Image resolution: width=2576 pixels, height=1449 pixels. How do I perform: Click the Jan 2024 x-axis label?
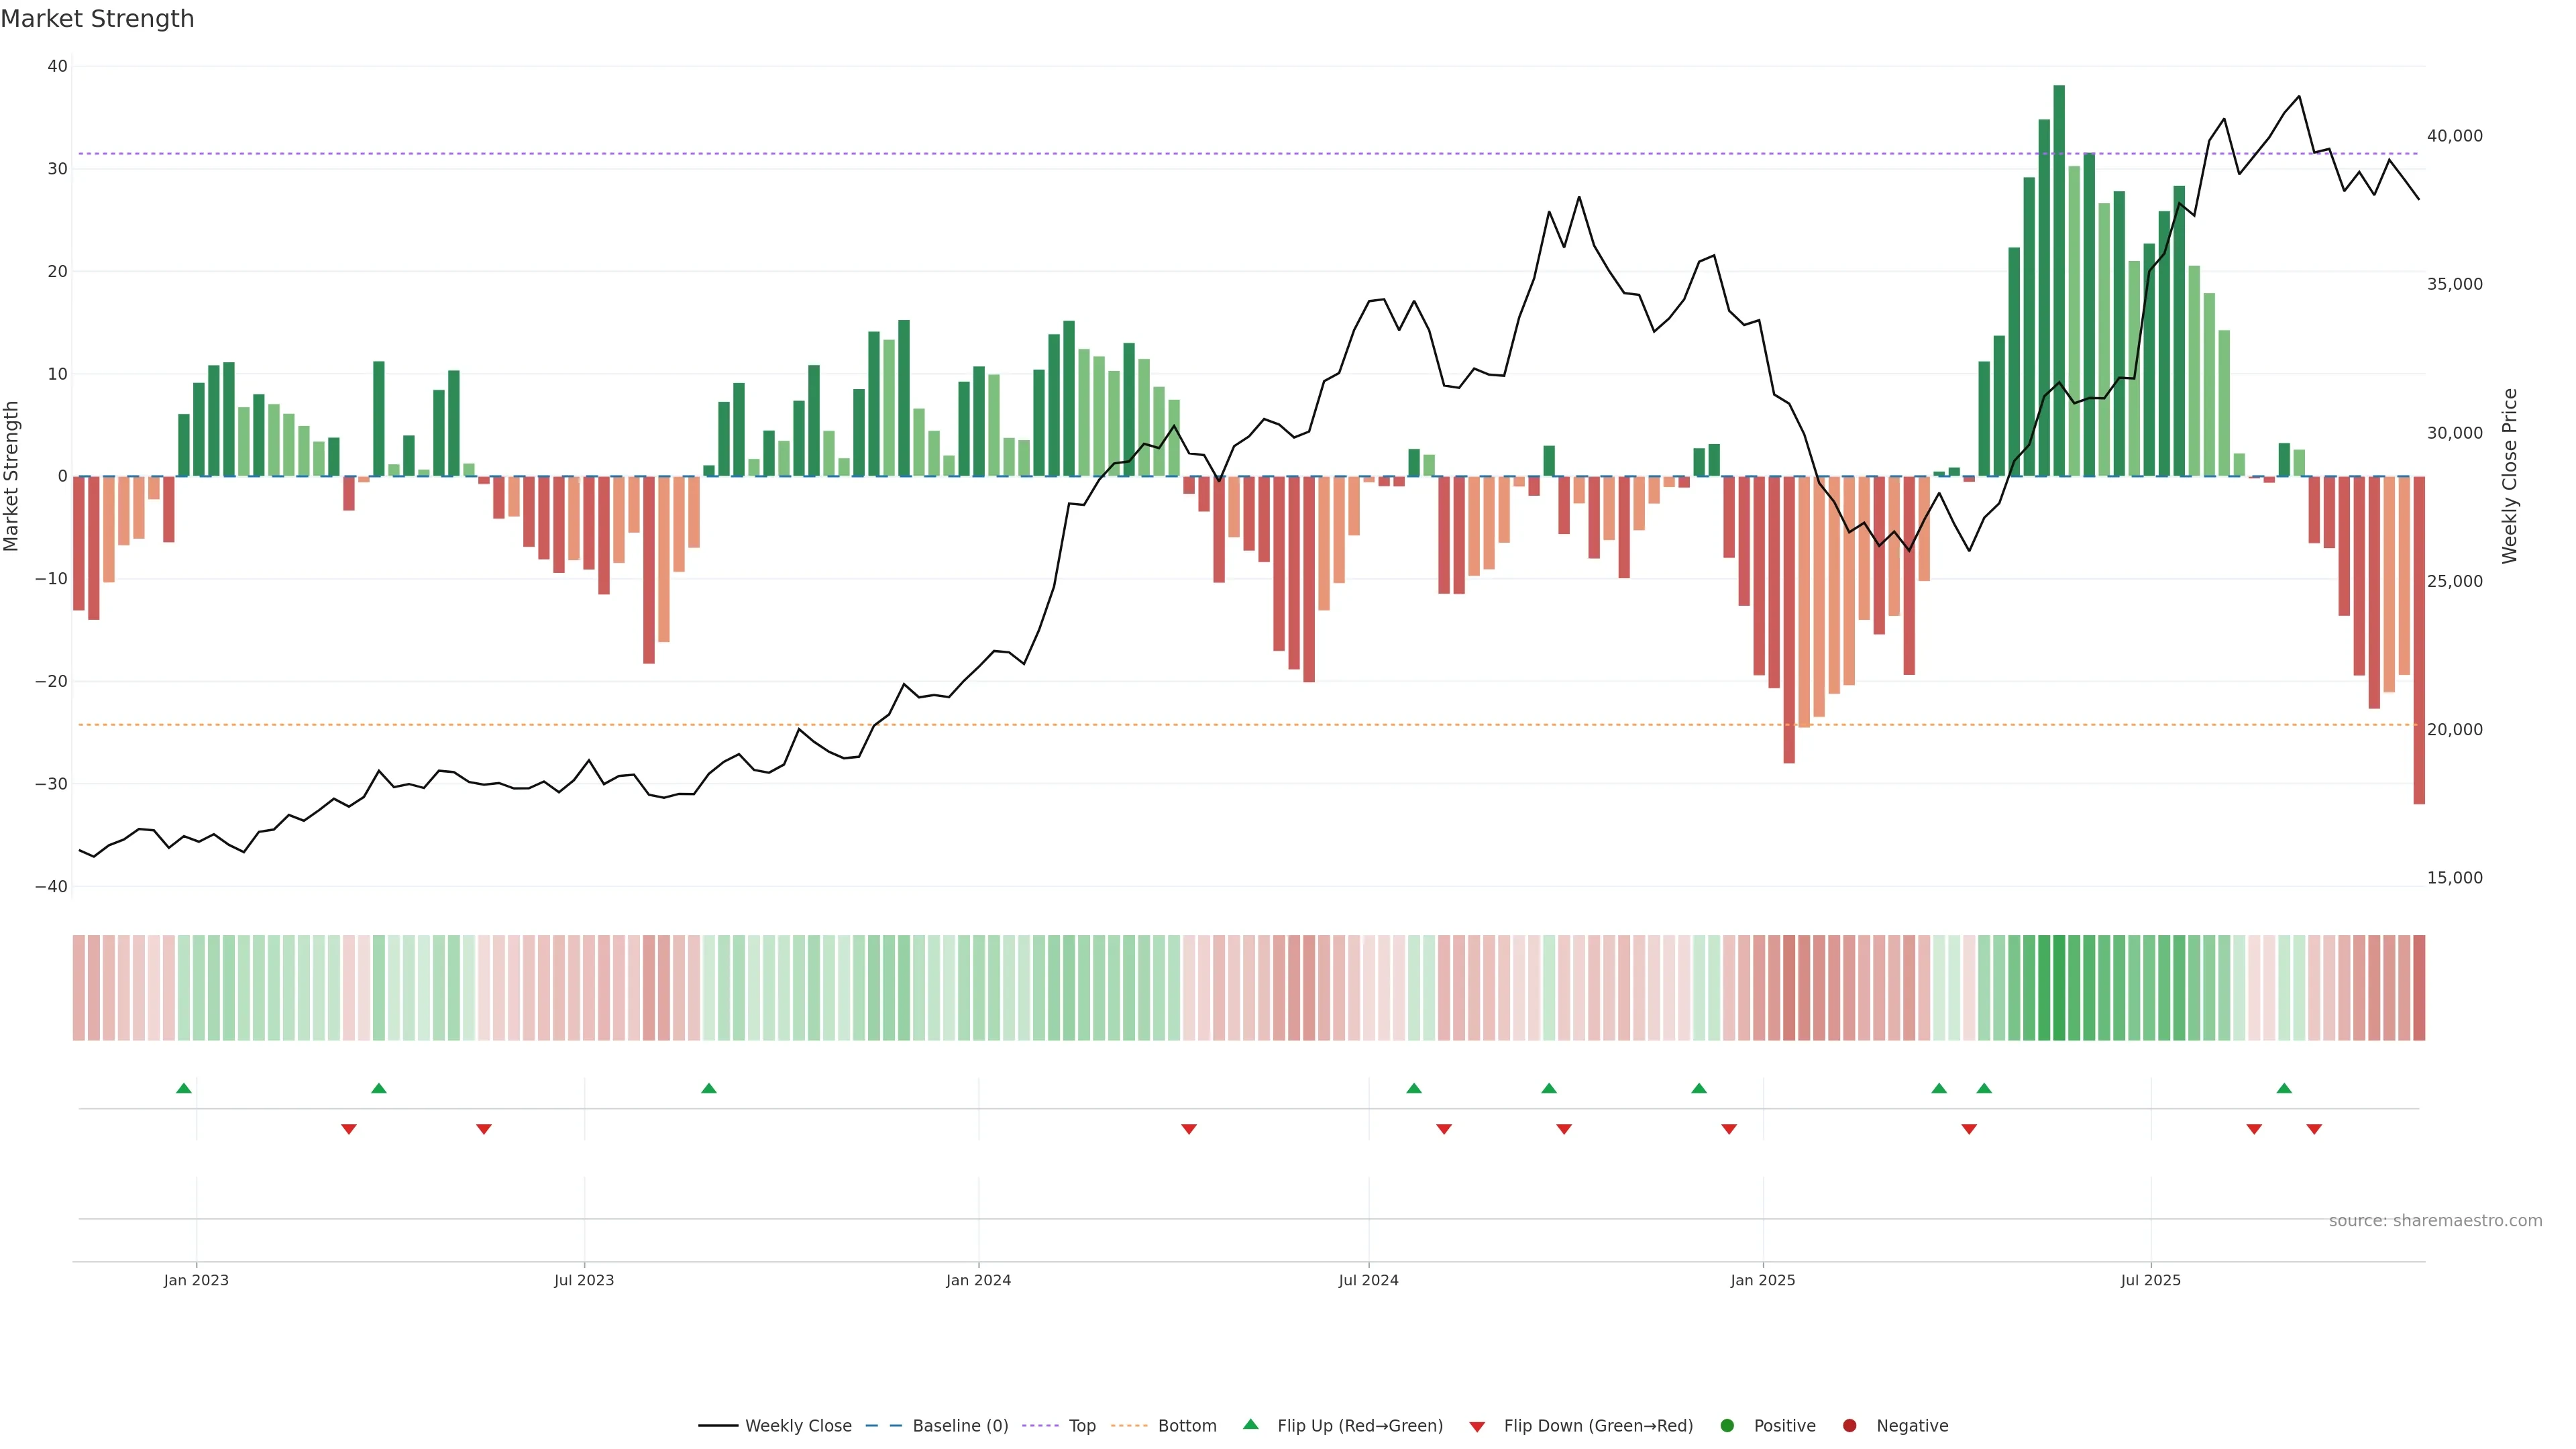[x=978, y=1280]
